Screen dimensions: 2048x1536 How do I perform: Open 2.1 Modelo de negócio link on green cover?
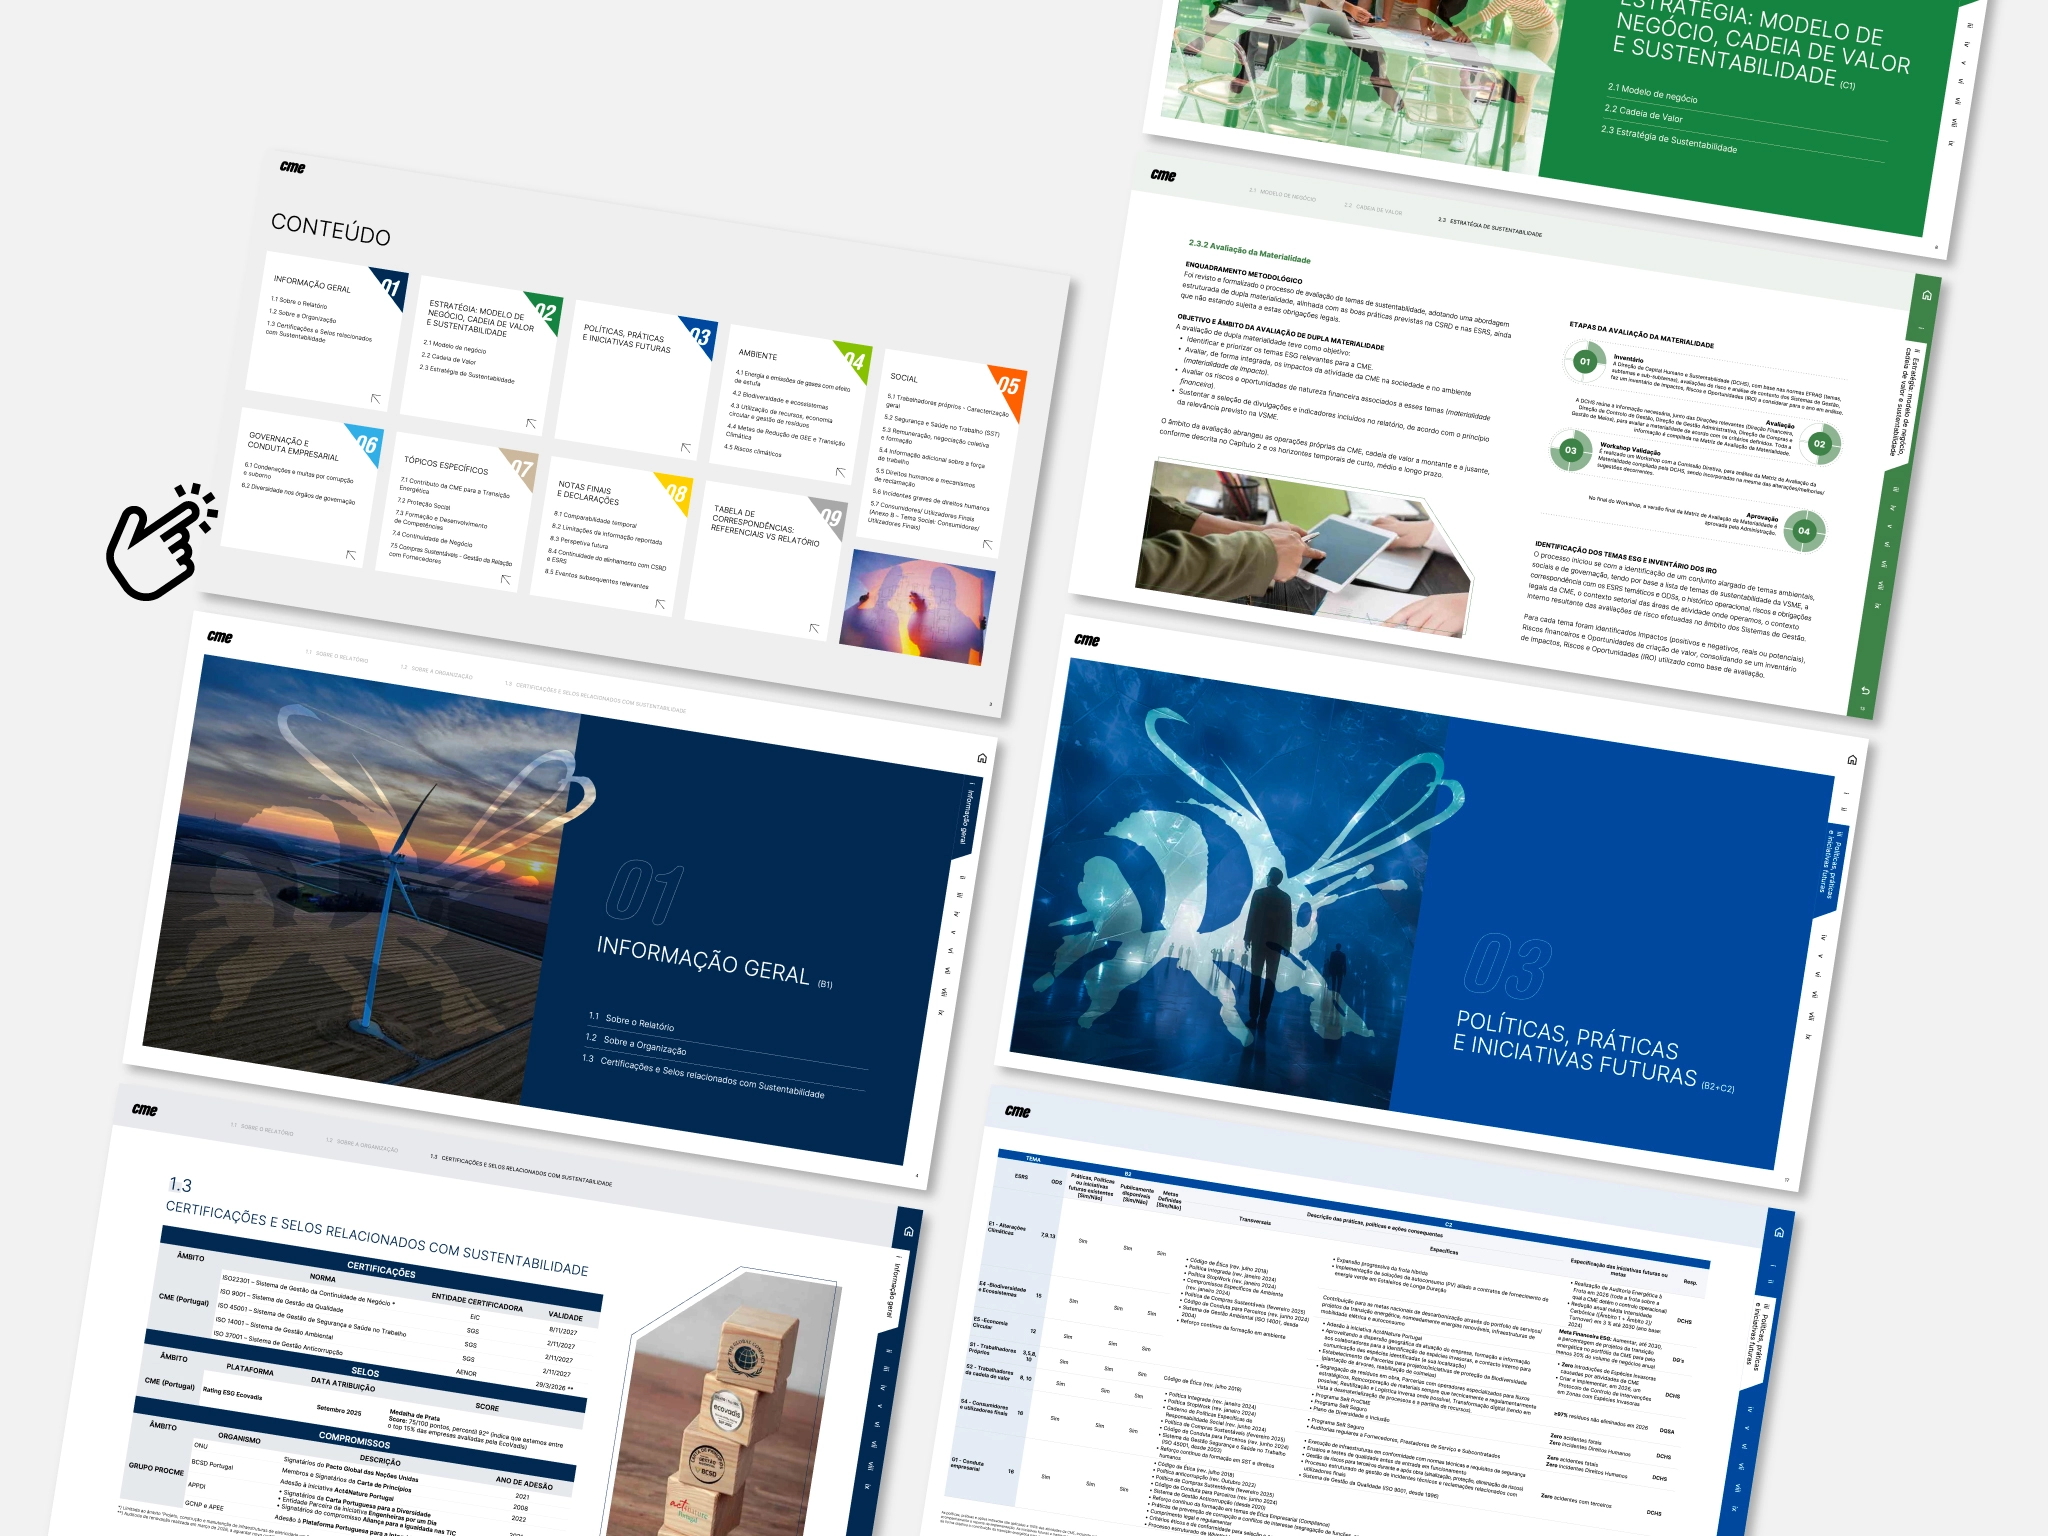point(1652,93)
